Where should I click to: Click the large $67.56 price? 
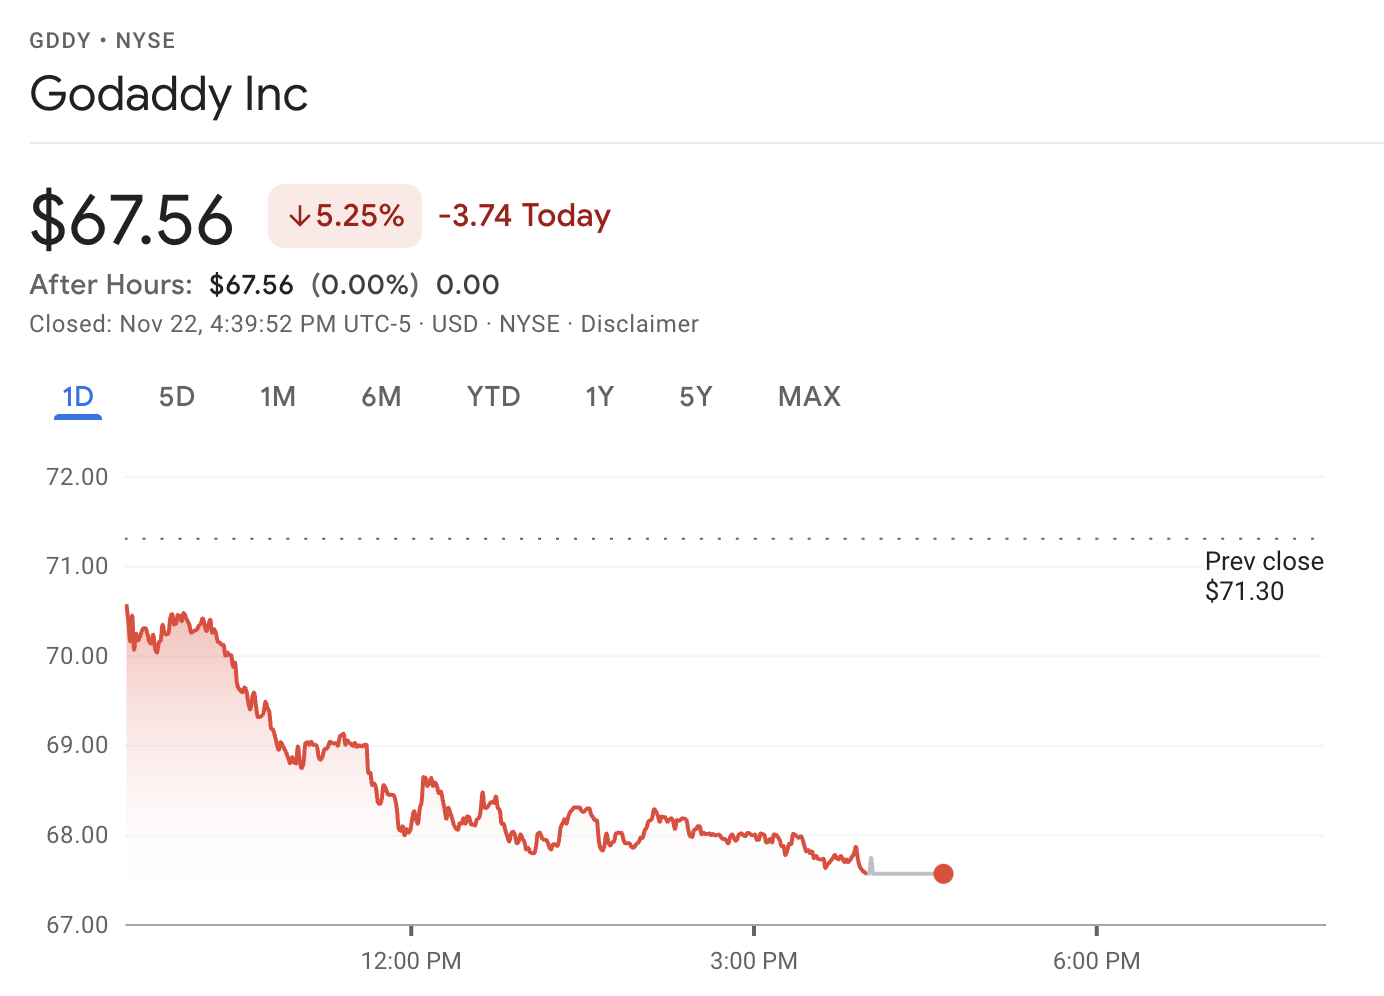click(x=132, y=220)
